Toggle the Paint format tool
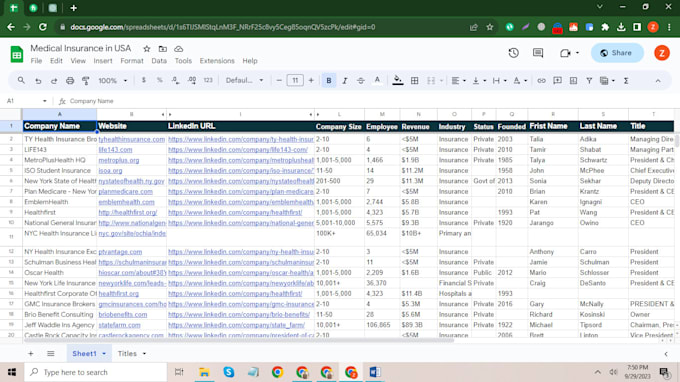 [x=86, y=81]
